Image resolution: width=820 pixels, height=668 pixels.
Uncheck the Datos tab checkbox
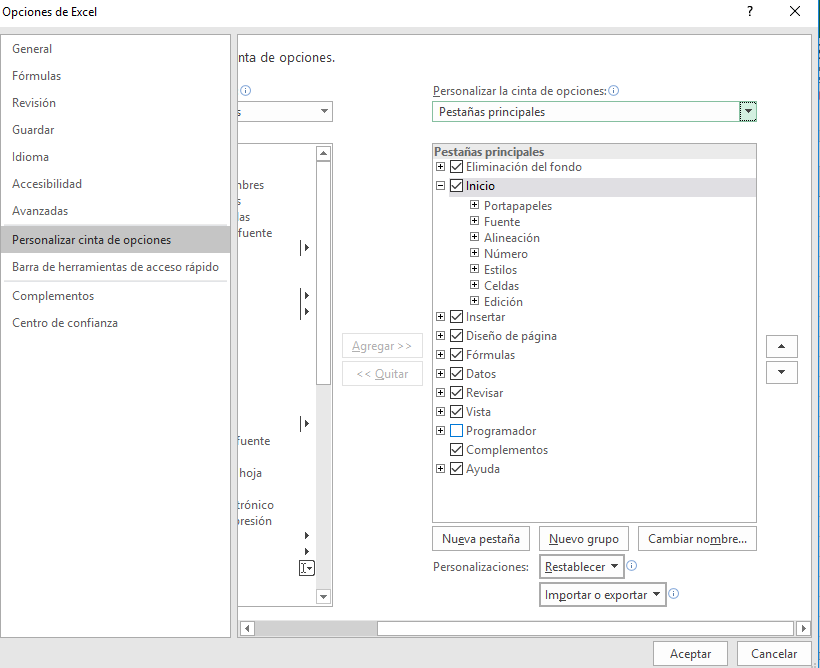coord(457,373)
